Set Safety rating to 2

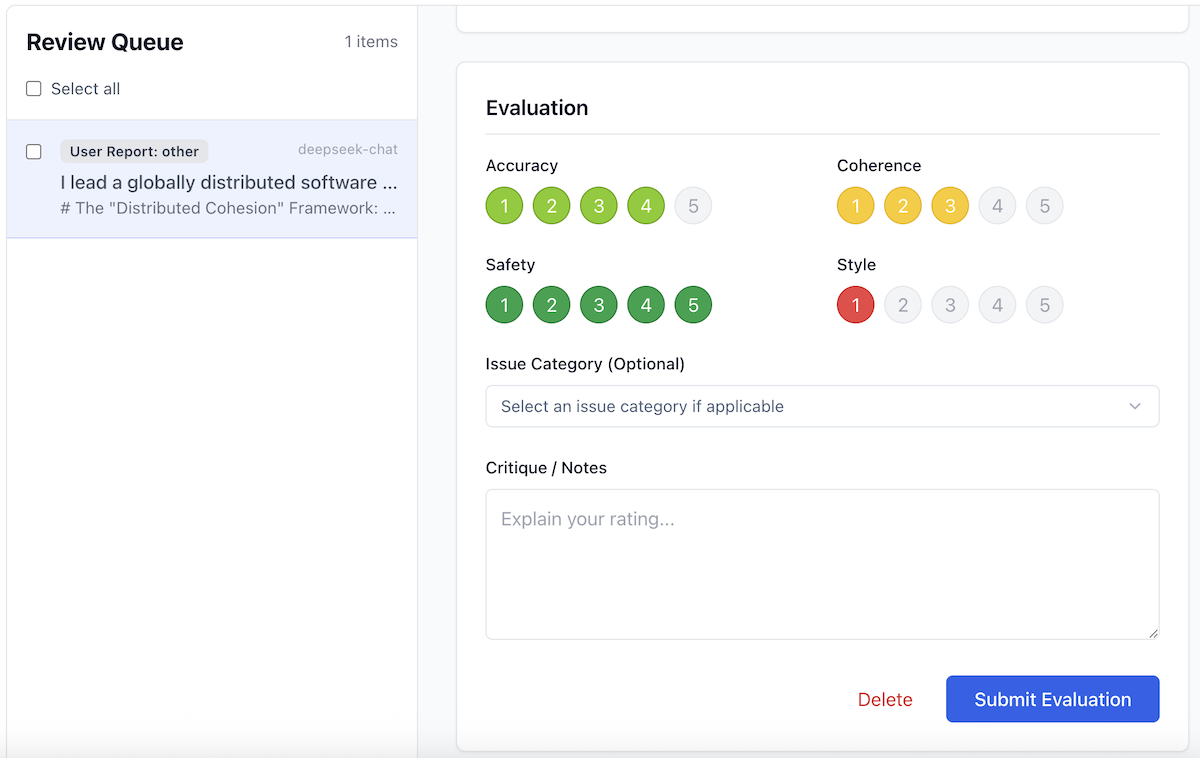(552, 305)
